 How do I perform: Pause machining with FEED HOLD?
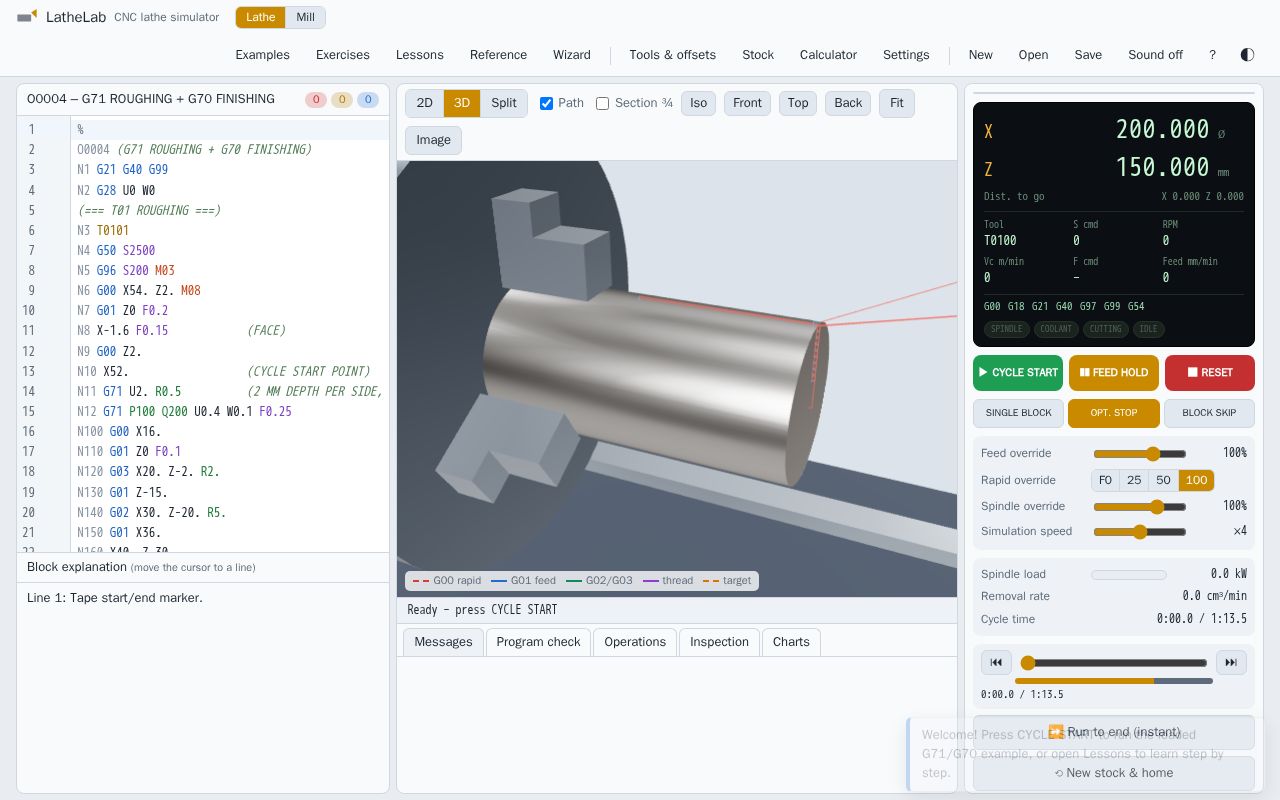coord(1114,372)
